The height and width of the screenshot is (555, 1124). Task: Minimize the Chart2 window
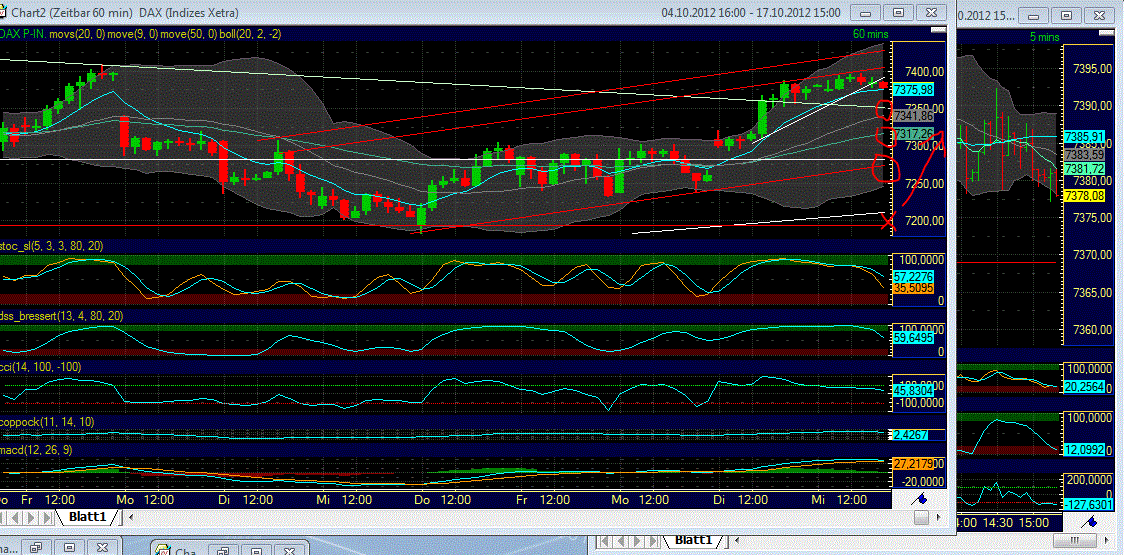pos(867,12)
